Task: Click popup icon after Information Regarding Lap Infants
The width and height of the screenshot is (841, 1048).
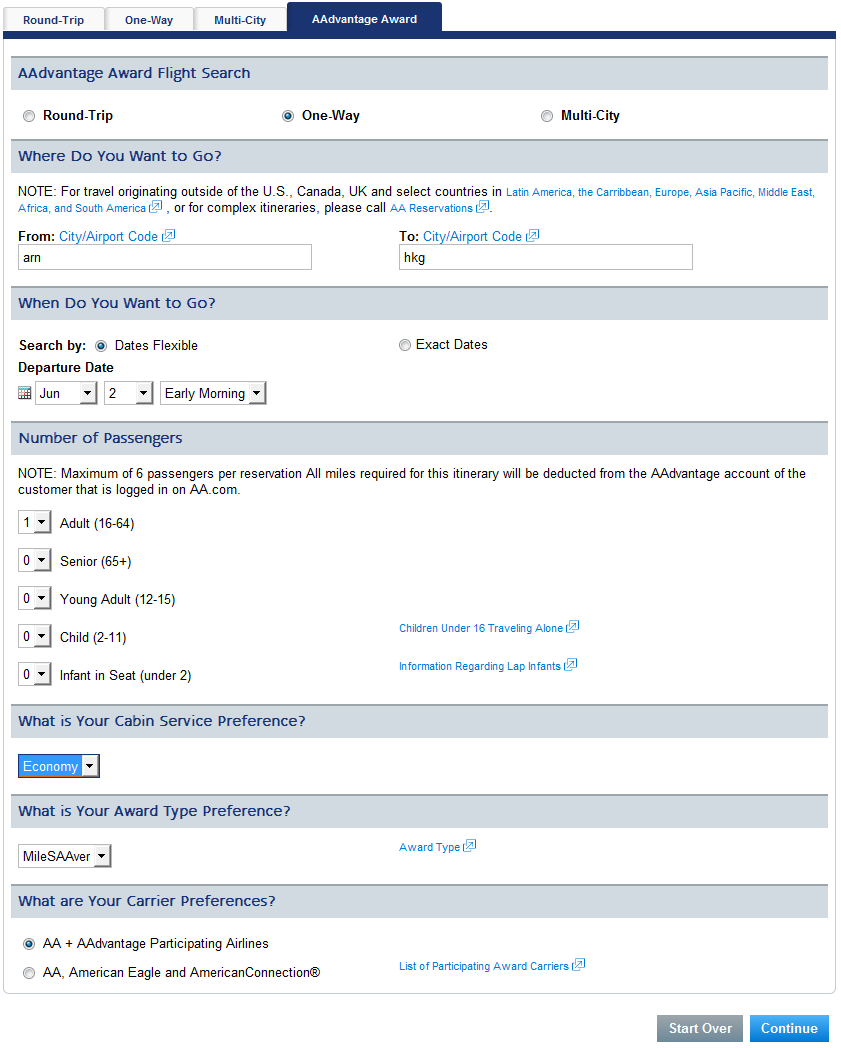Action: coord(570,665)
